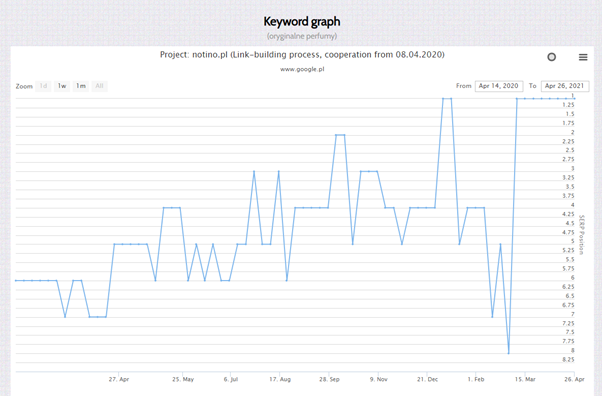Click the first data point at position 6
This screenshot has height=396, width=602.
pyautogui.click(x=16, y=280)
